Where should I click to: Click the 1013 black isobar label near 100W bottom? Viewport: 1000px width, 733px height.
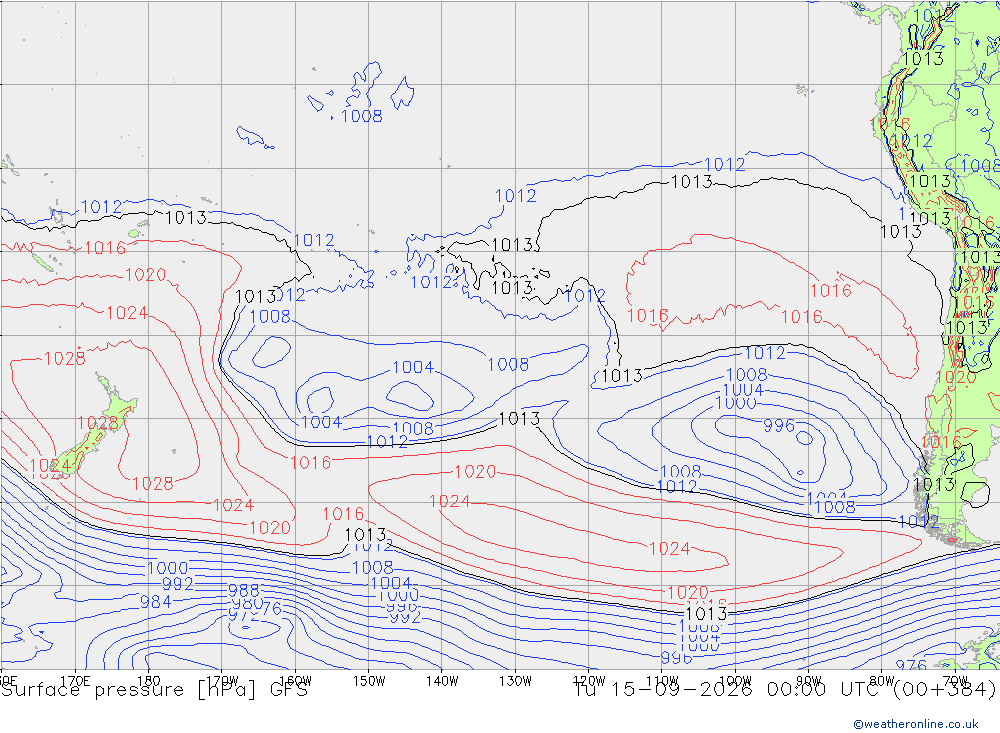[705, 614]
